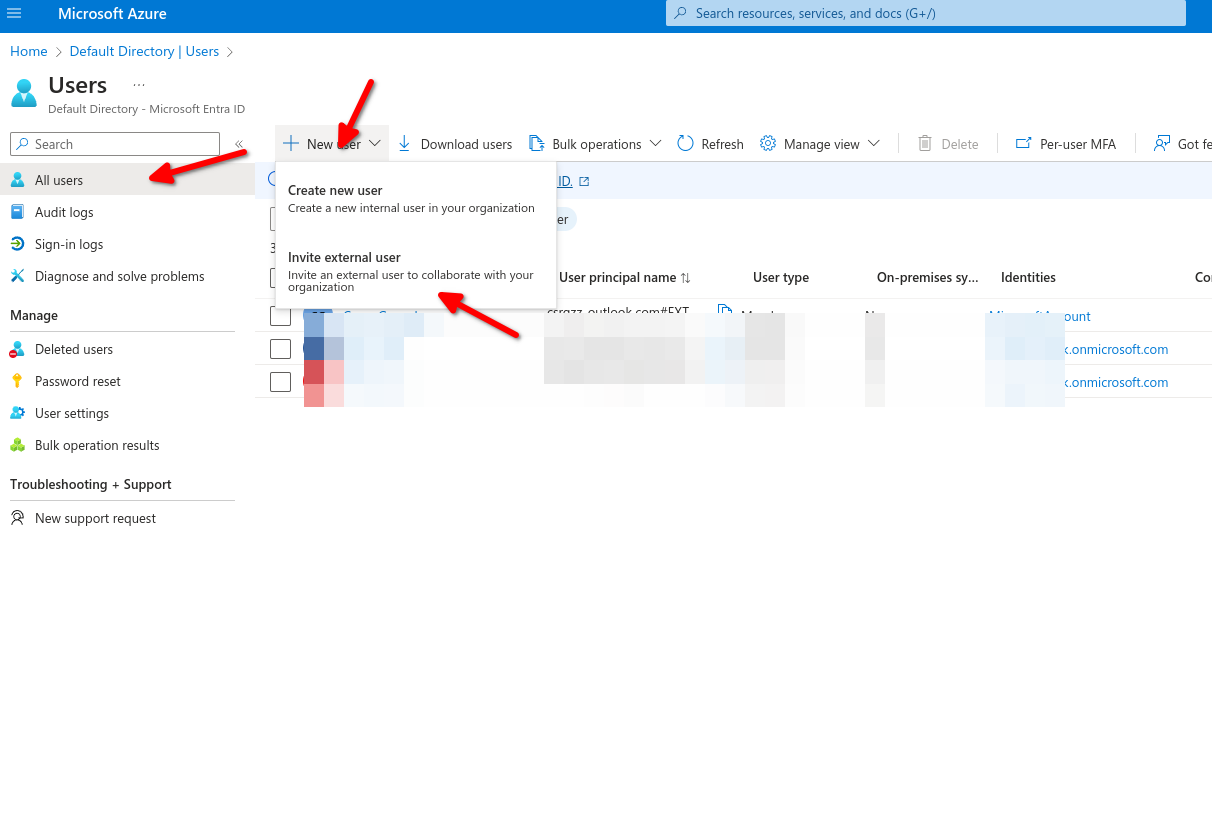The height and width of the screenshot is (824, 1212).
Task: Open Password reset key icon
Action: coord(17,381)
